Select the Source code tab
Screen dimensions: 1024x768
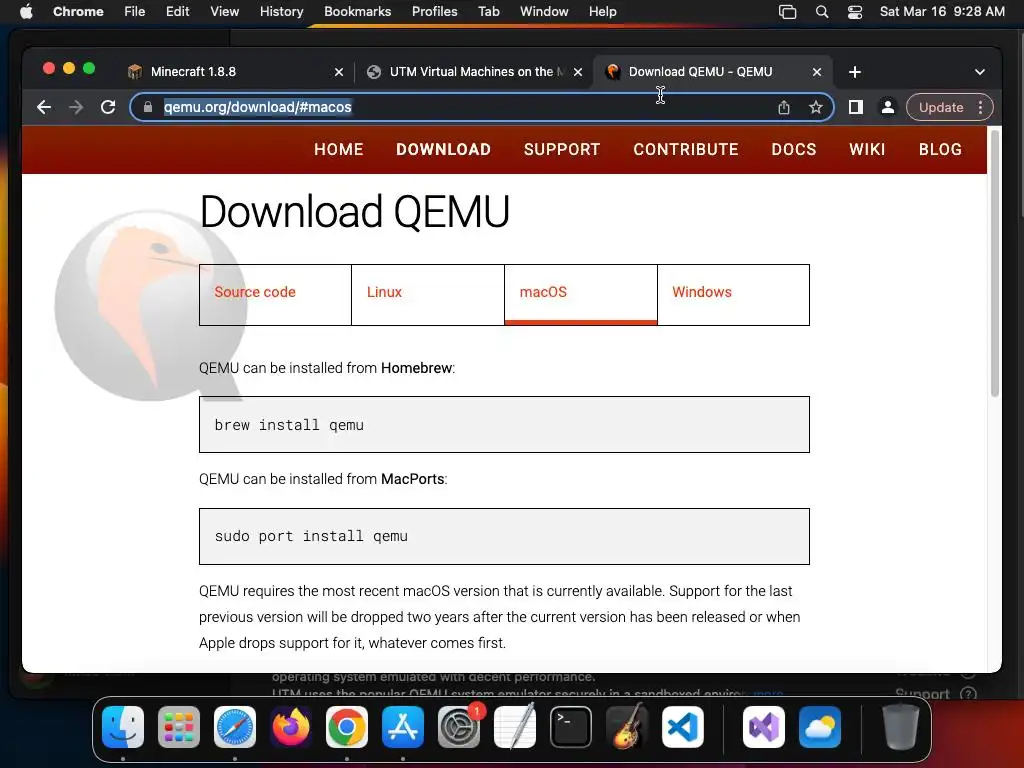(x=275, y=295)
